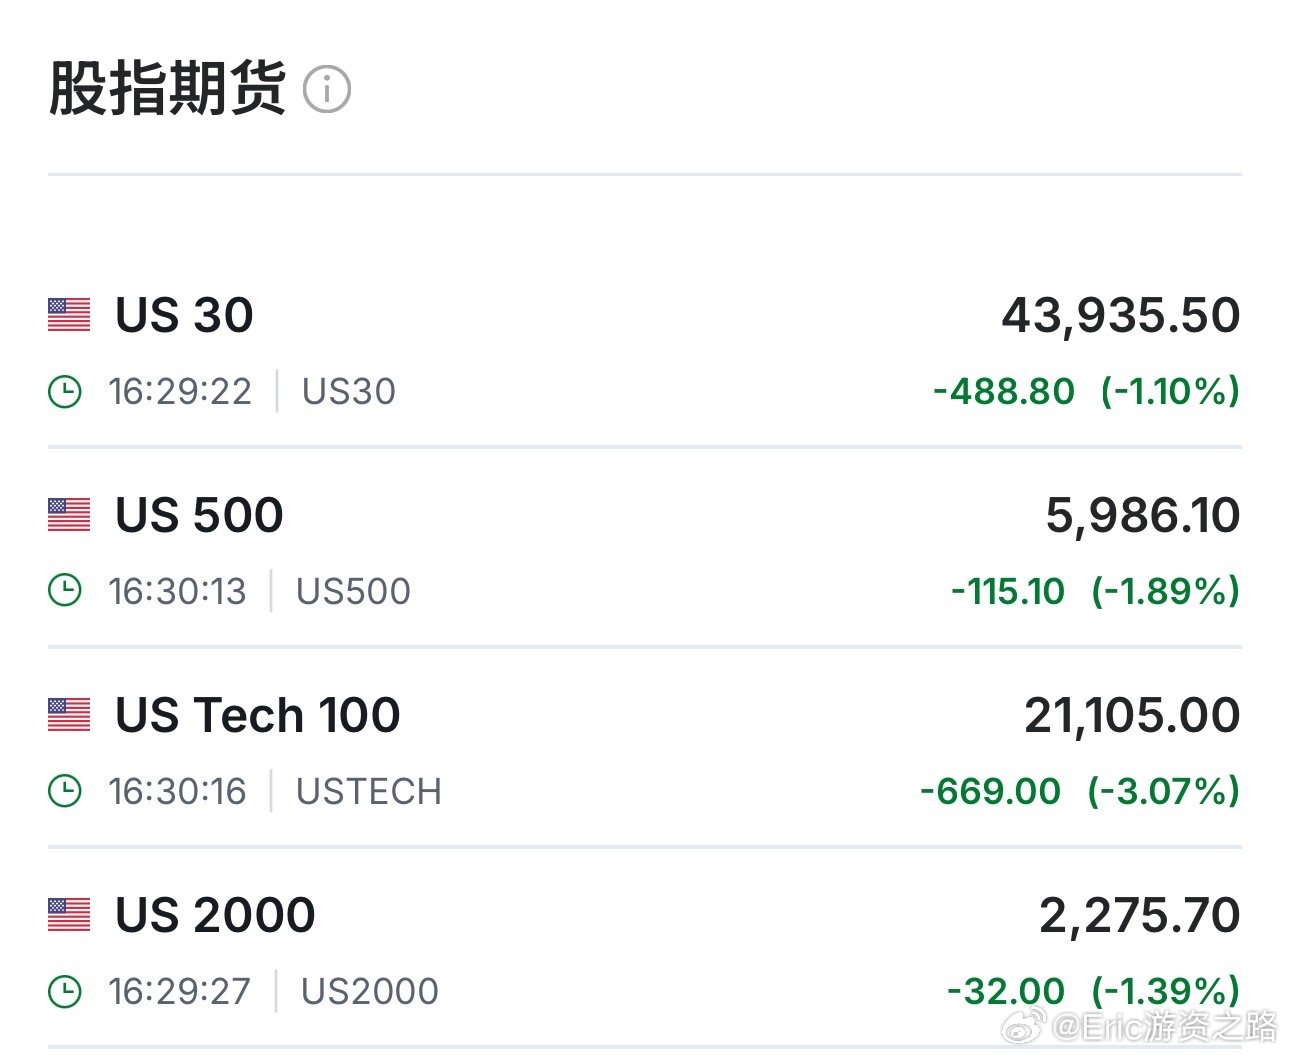This screenshot has height=1057, width=1290.
Task: Click the 5,986.10 price value
Action: 1143,516
